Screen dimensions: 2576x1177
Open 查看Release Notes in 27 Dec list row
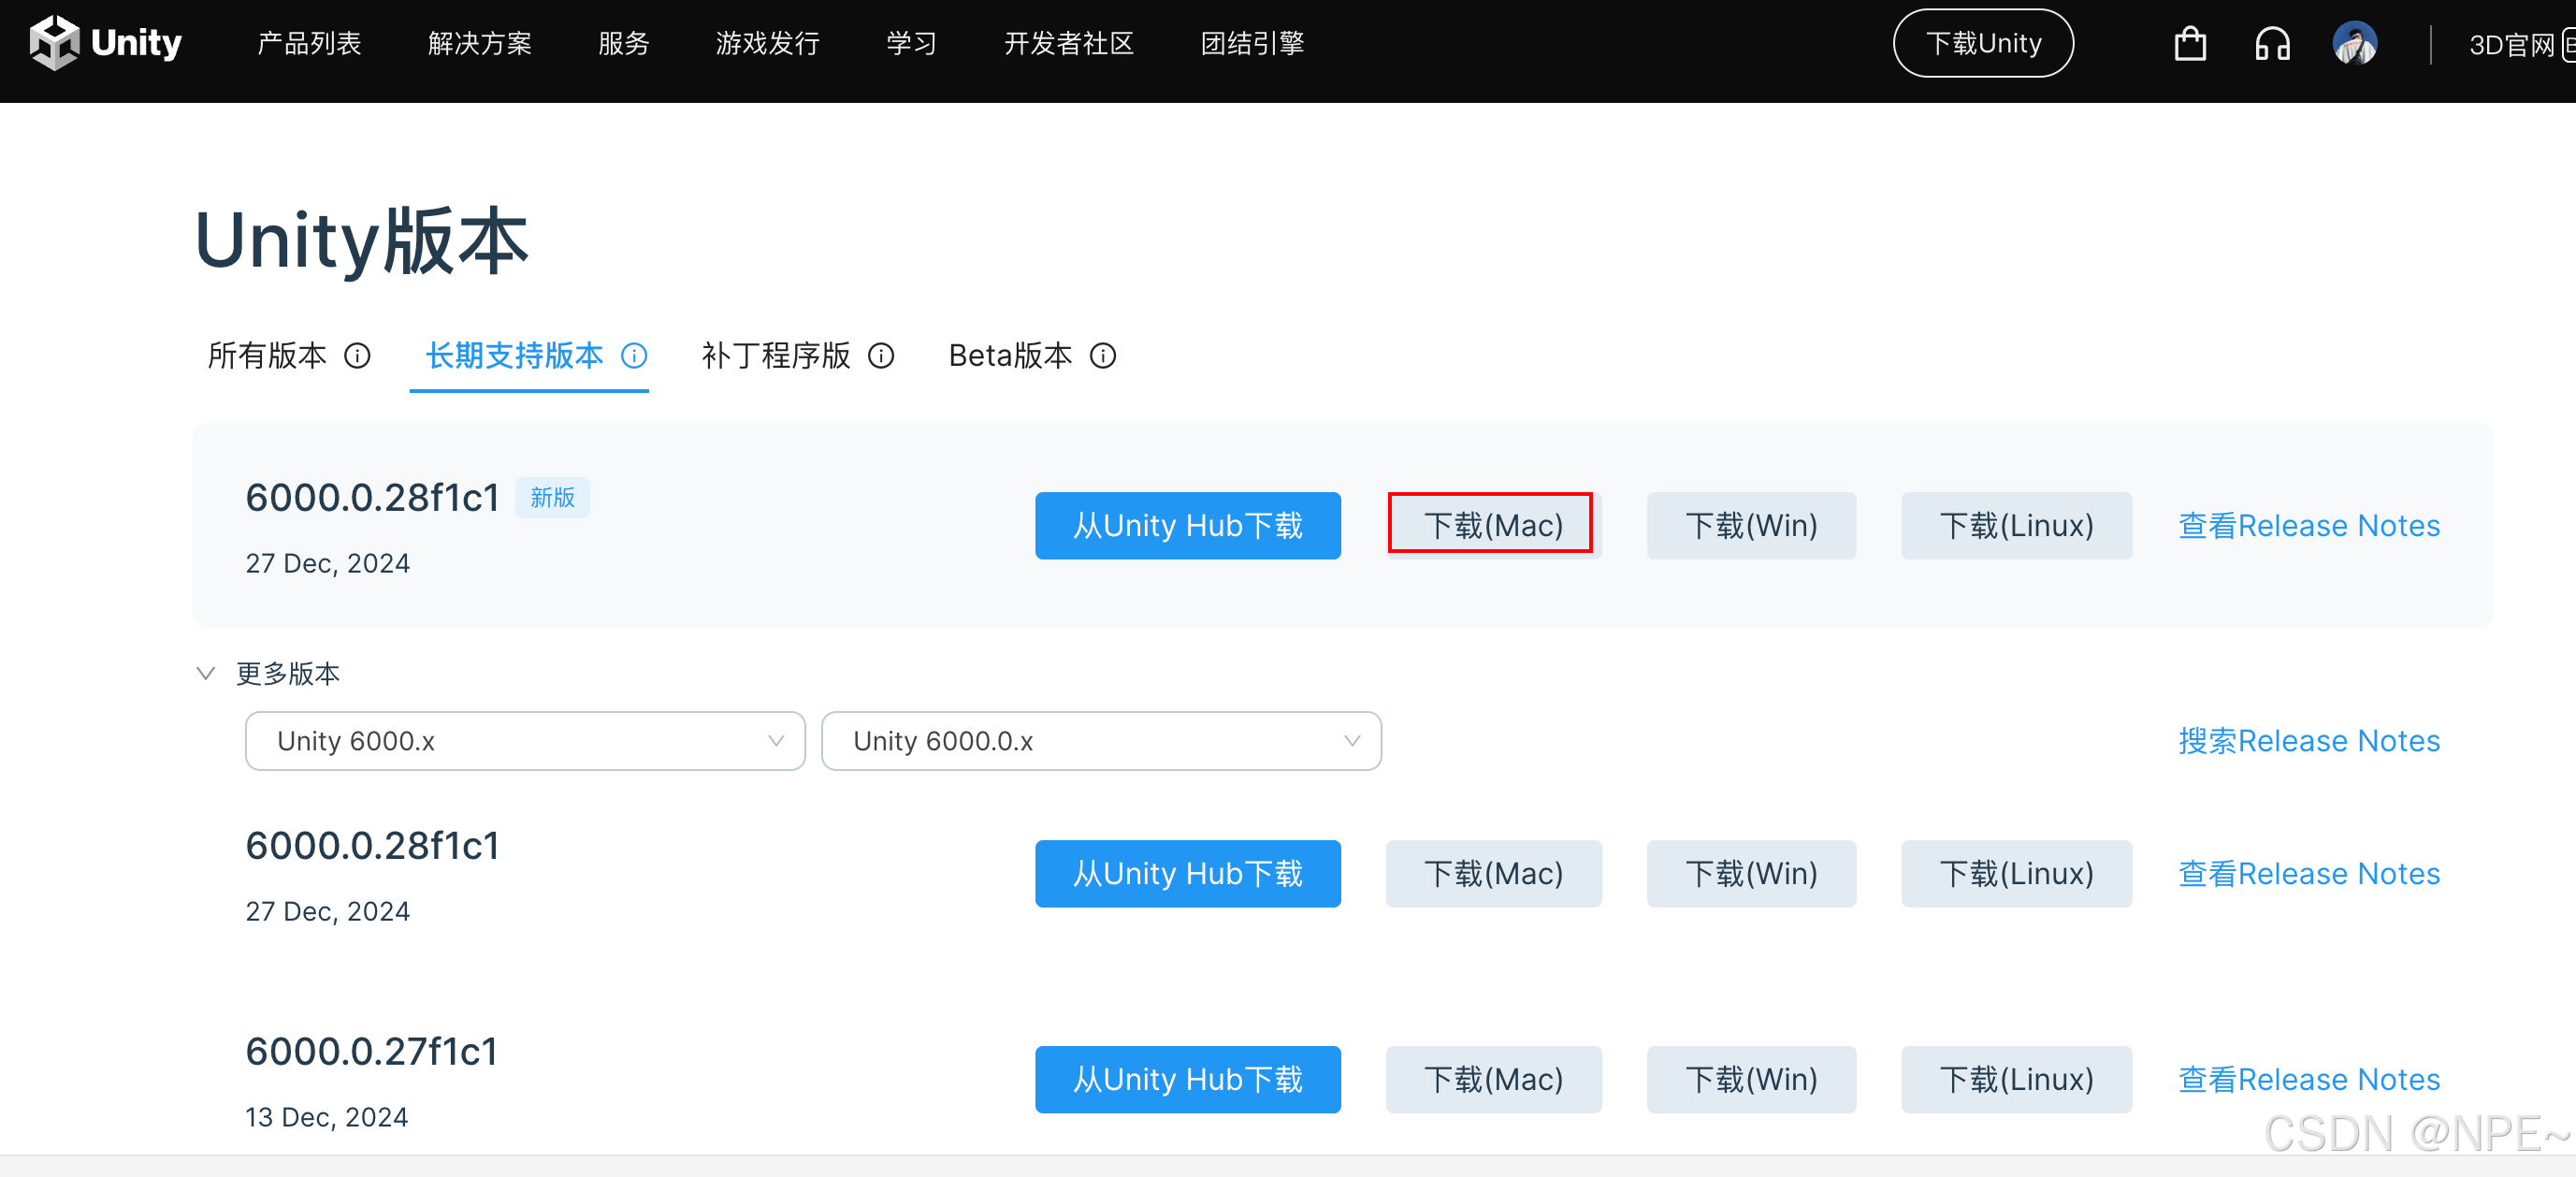click(2309, 874)
